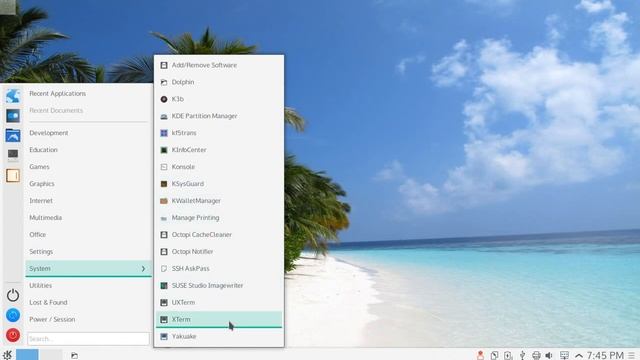Click the volume speaker tray icon
This screenshot has width=640, height=360.
point(549,355)
